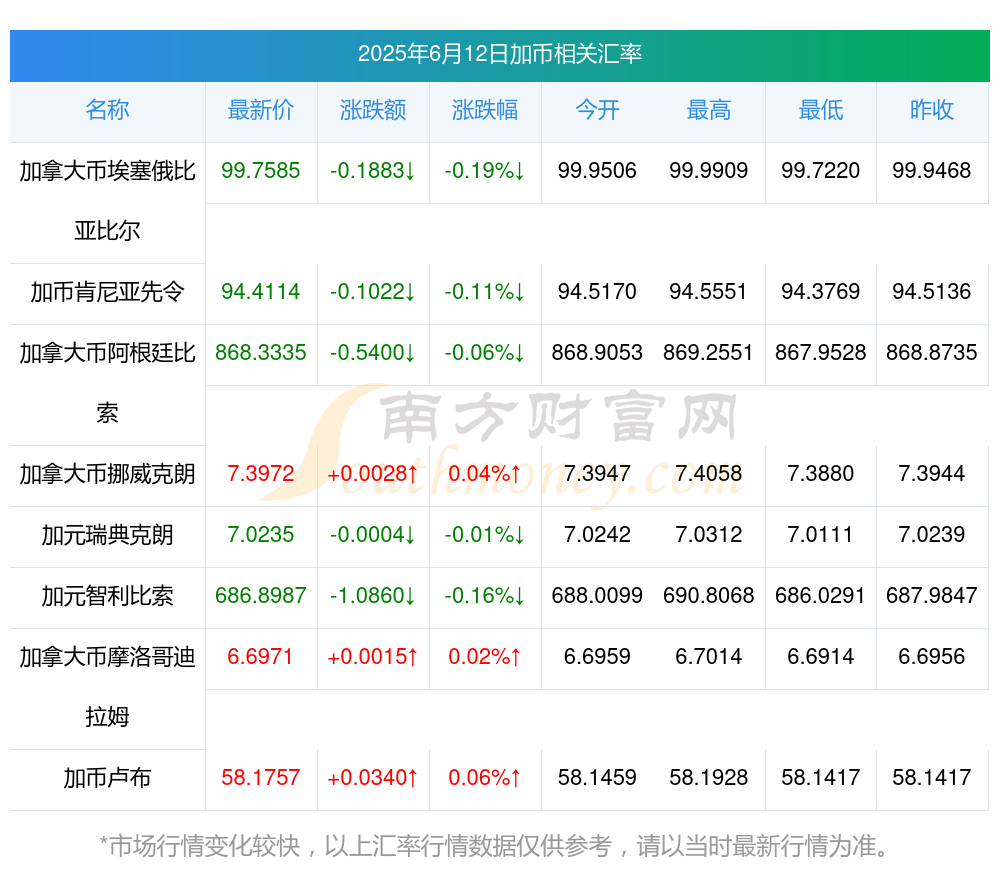Click the footer disclaimer starting *市场行情变化较快
Viewport: 1000px width, 877px height.
point(494,846)
